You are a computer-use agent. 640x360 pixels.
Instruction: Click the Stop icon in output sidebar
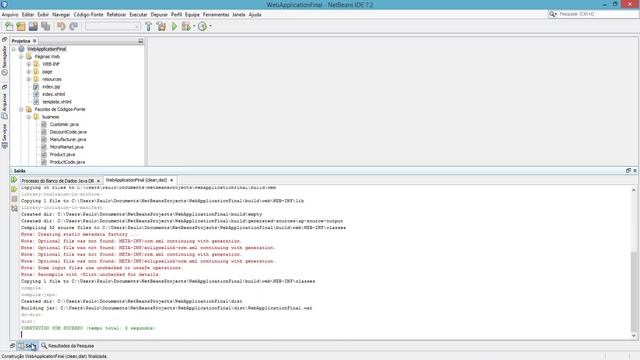point(14,199)
